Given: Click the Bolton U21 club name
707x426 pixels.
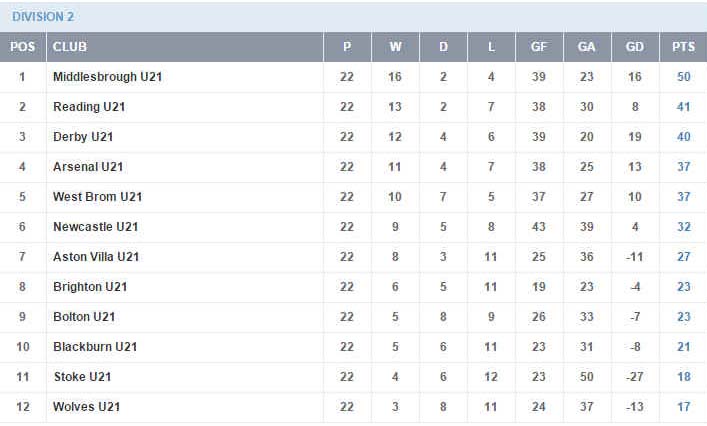Looking at the screenshot, I should pos(84,317).
